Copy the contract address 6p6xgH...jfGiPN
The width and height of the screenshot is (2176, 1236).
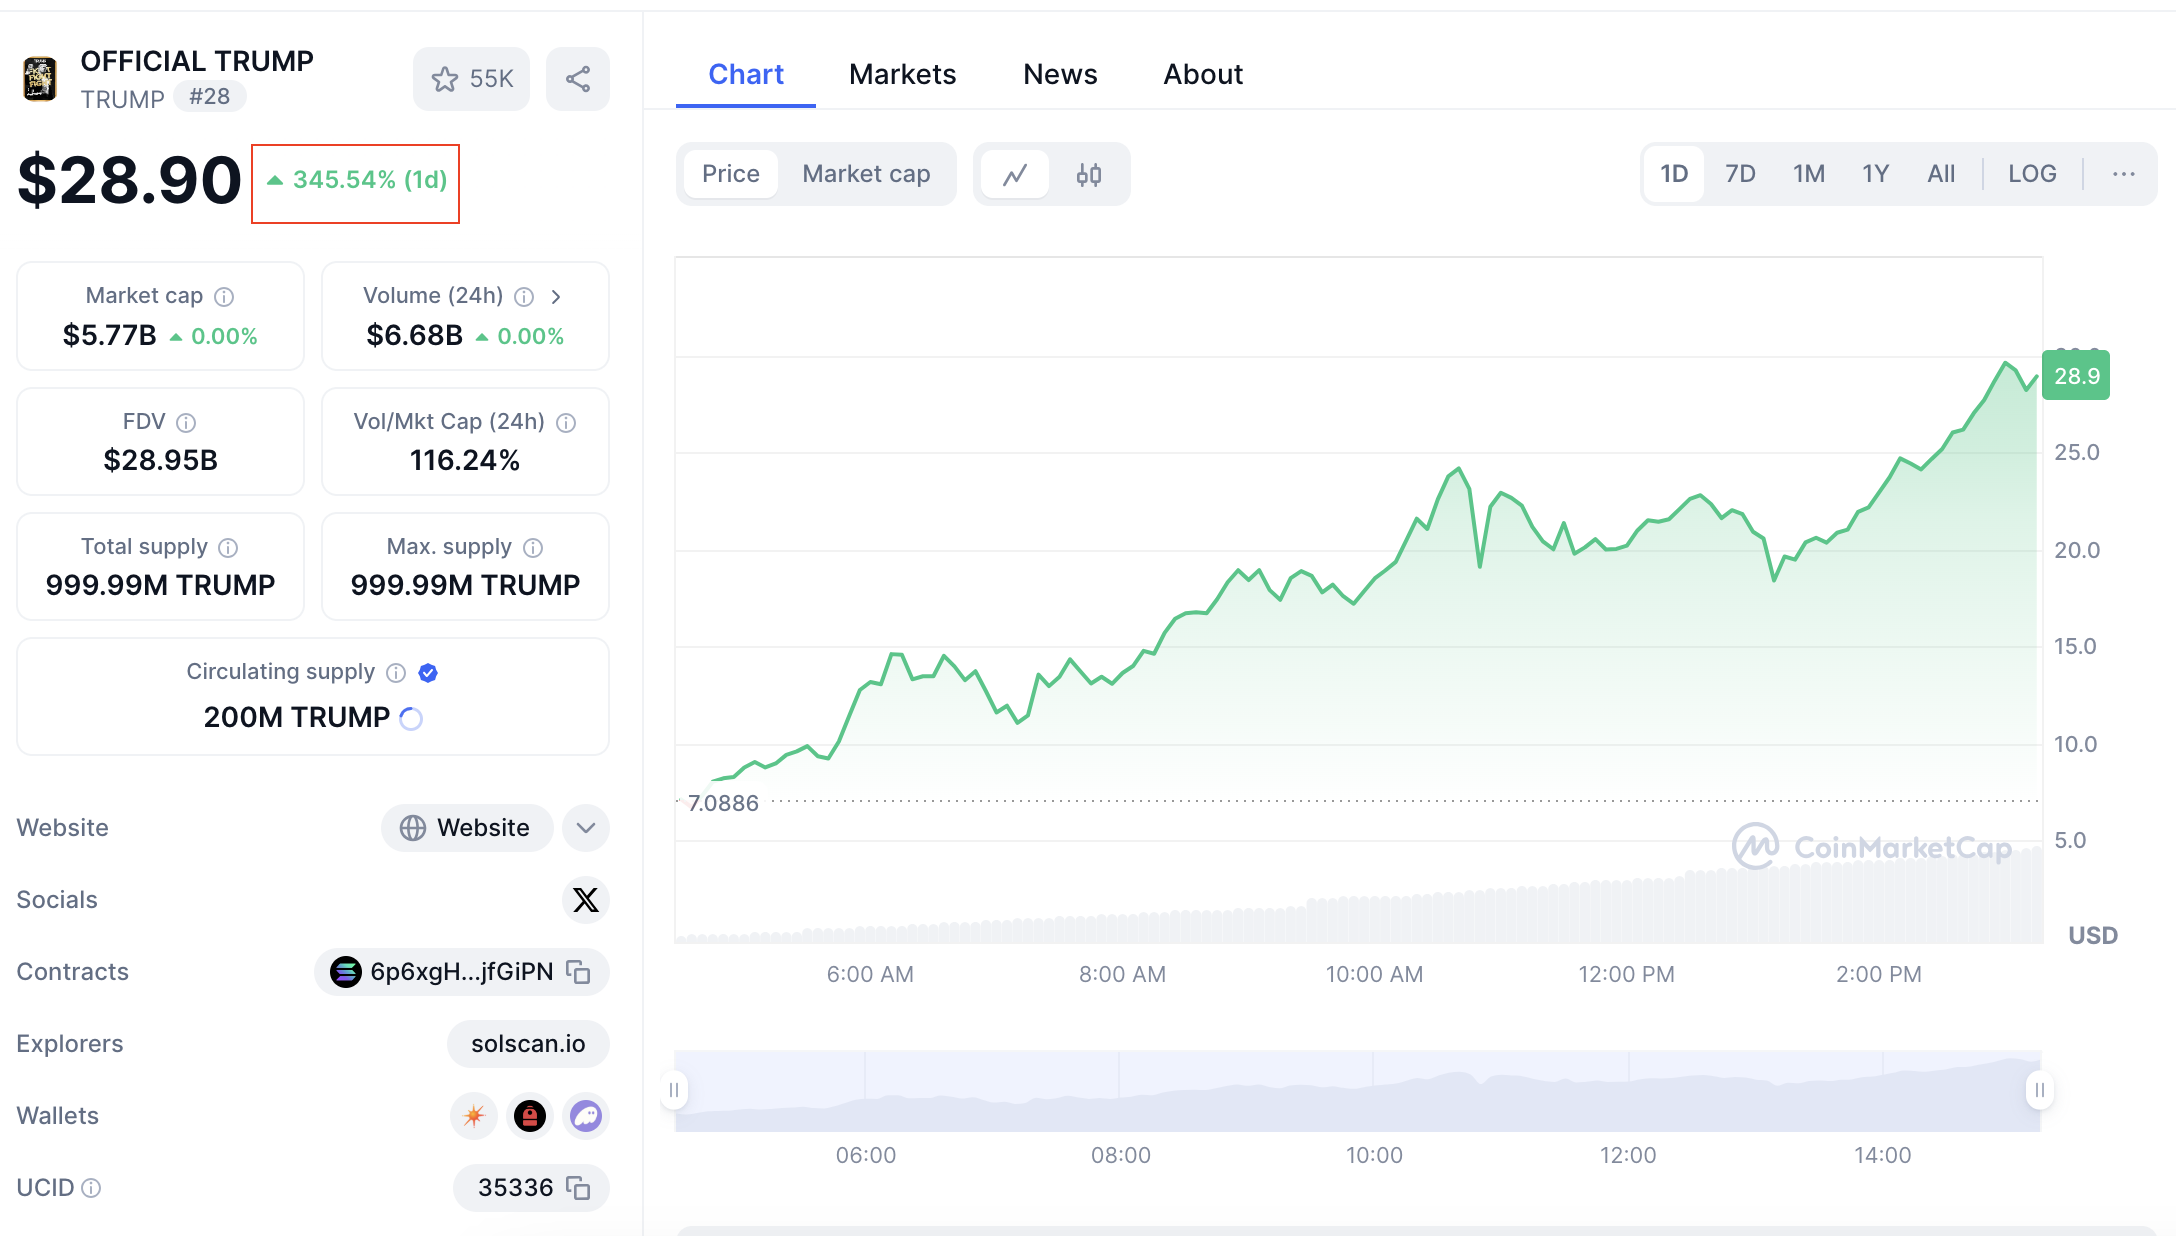click(579, 972)
